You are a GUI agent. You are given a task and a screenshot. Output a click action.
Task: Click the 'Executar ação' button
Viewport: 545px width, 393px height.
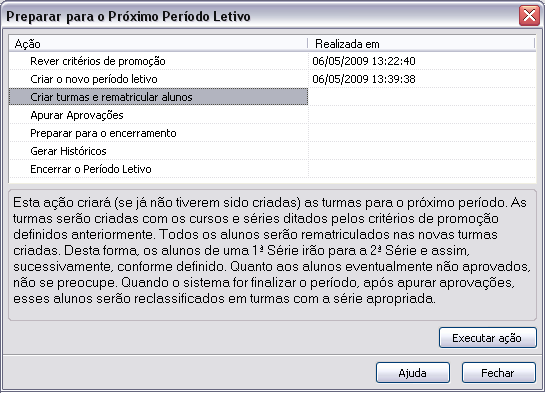pyautogui.click(x=488, y=338)
